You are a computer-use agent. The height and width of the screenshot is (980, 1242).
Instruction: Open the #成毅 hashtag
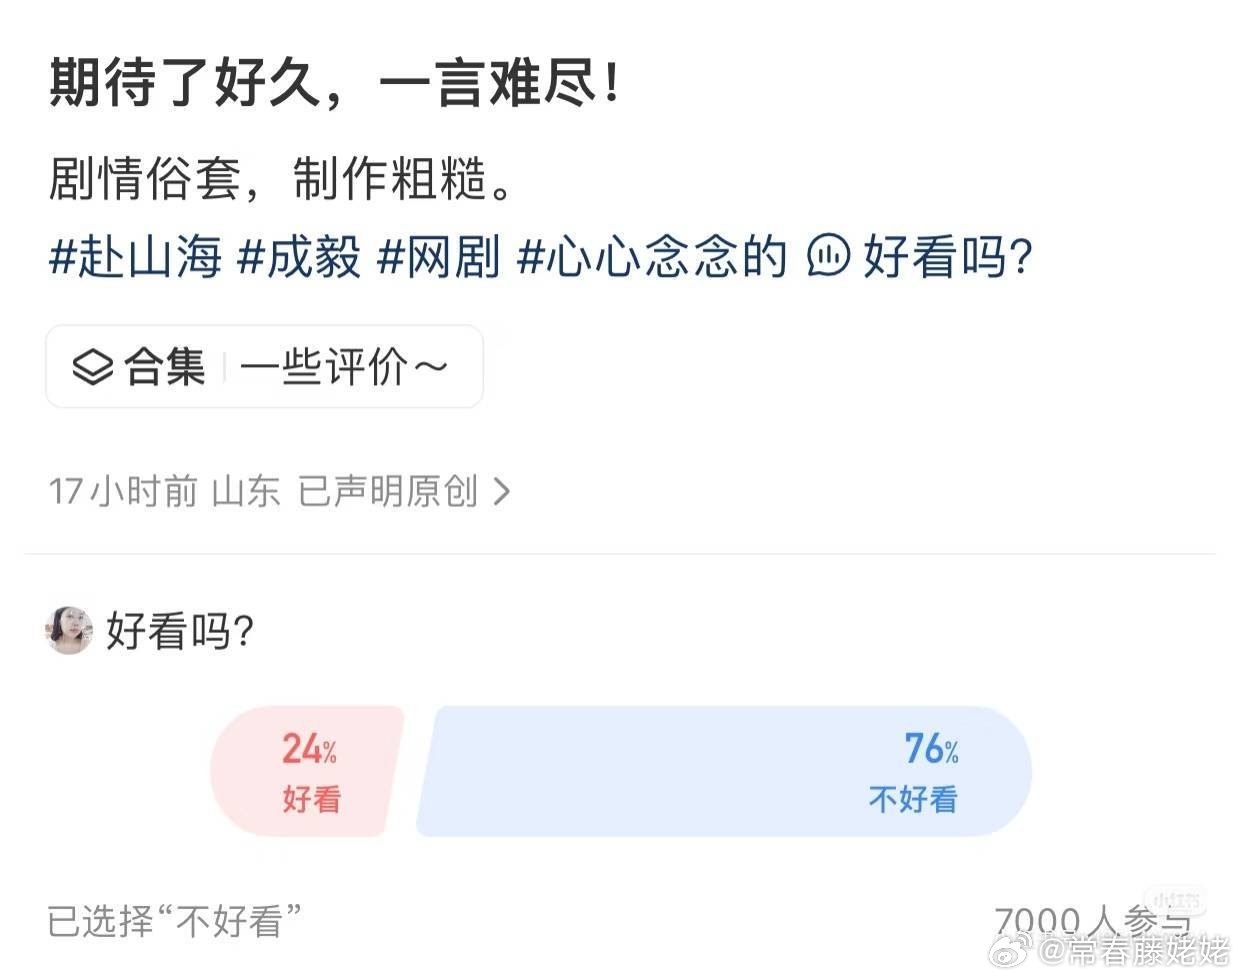tap(299, 257)
